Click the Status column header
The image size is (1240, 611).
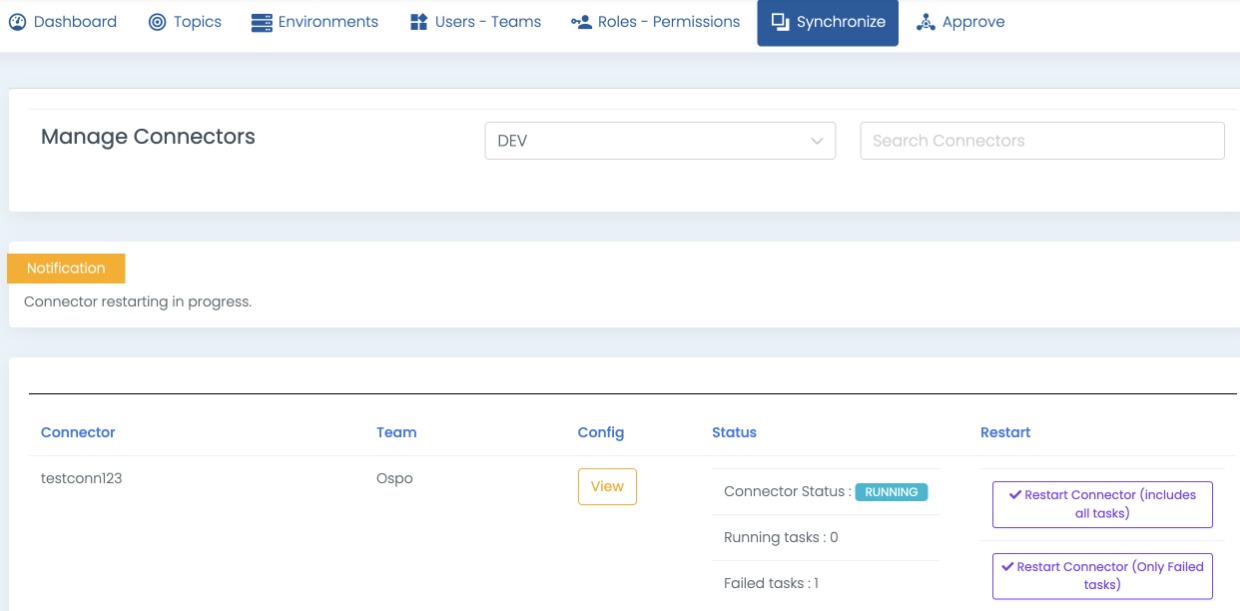(734, 433)
